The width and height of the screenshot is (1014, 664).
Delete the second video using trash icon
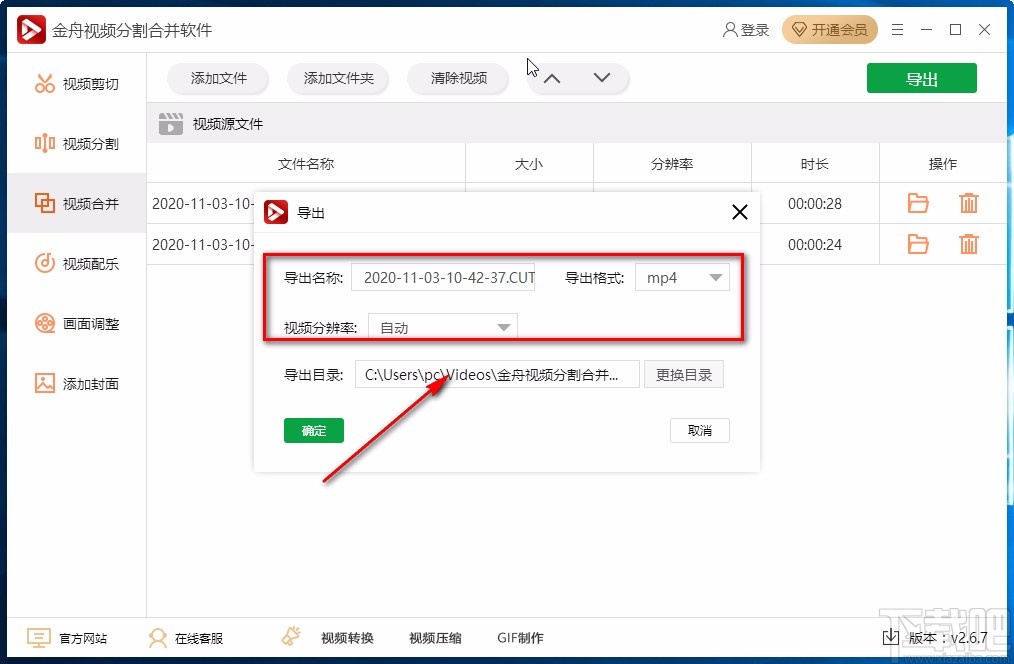pos(968,244)
